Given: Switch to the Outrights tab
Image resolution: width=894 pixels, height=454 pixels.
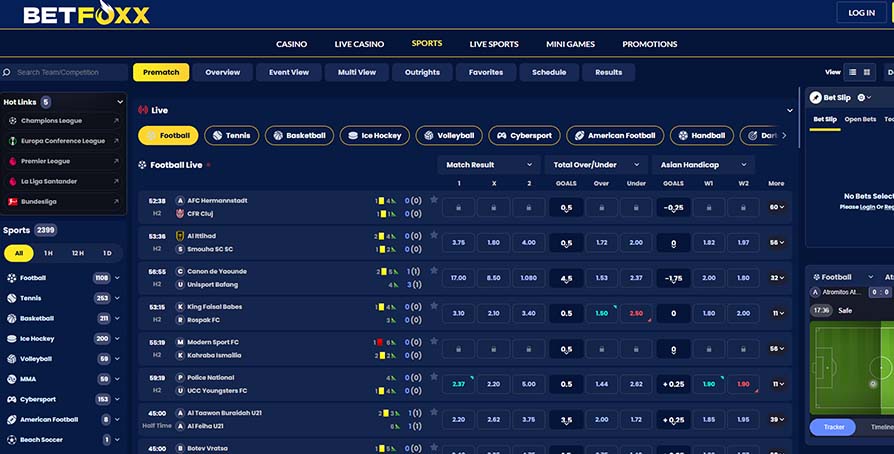Looking at the screenshot, I should (x=422, y=72).
